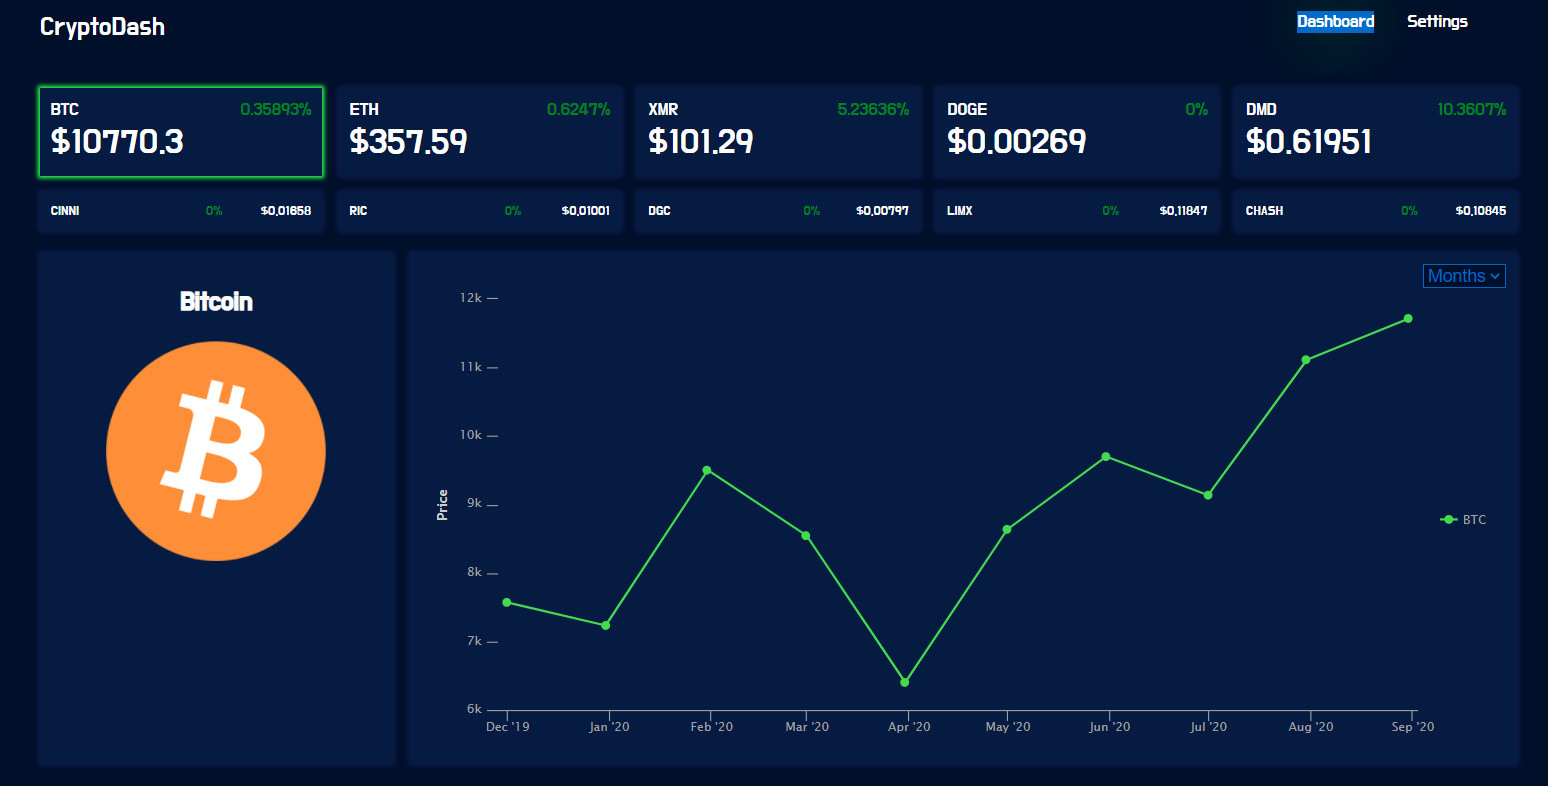The height and width of the screenshot is (786, 1548).
Task: Choose the compact LIMX coin tile
Action: (x=1077, y=211)
